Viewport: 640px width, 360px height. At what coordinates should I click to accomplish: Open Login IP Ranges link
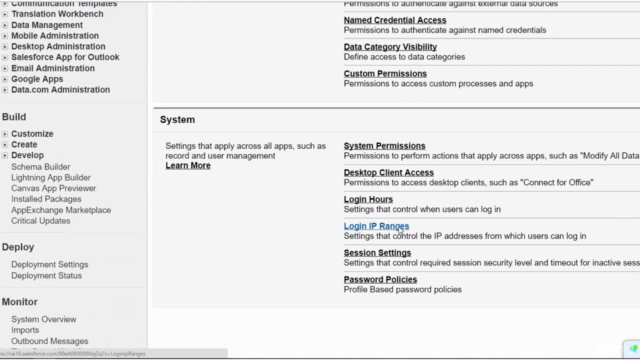376,226
